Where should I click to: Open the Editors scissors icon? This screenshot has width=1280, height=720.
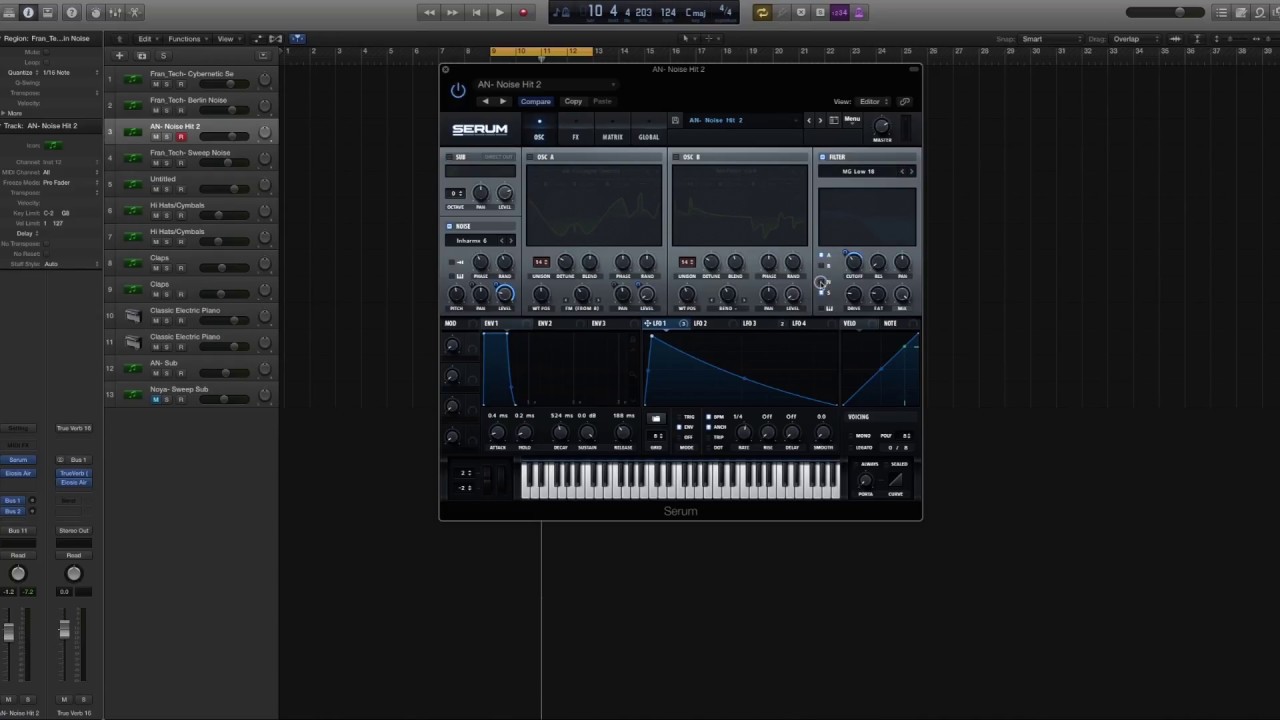coord(135,12)
